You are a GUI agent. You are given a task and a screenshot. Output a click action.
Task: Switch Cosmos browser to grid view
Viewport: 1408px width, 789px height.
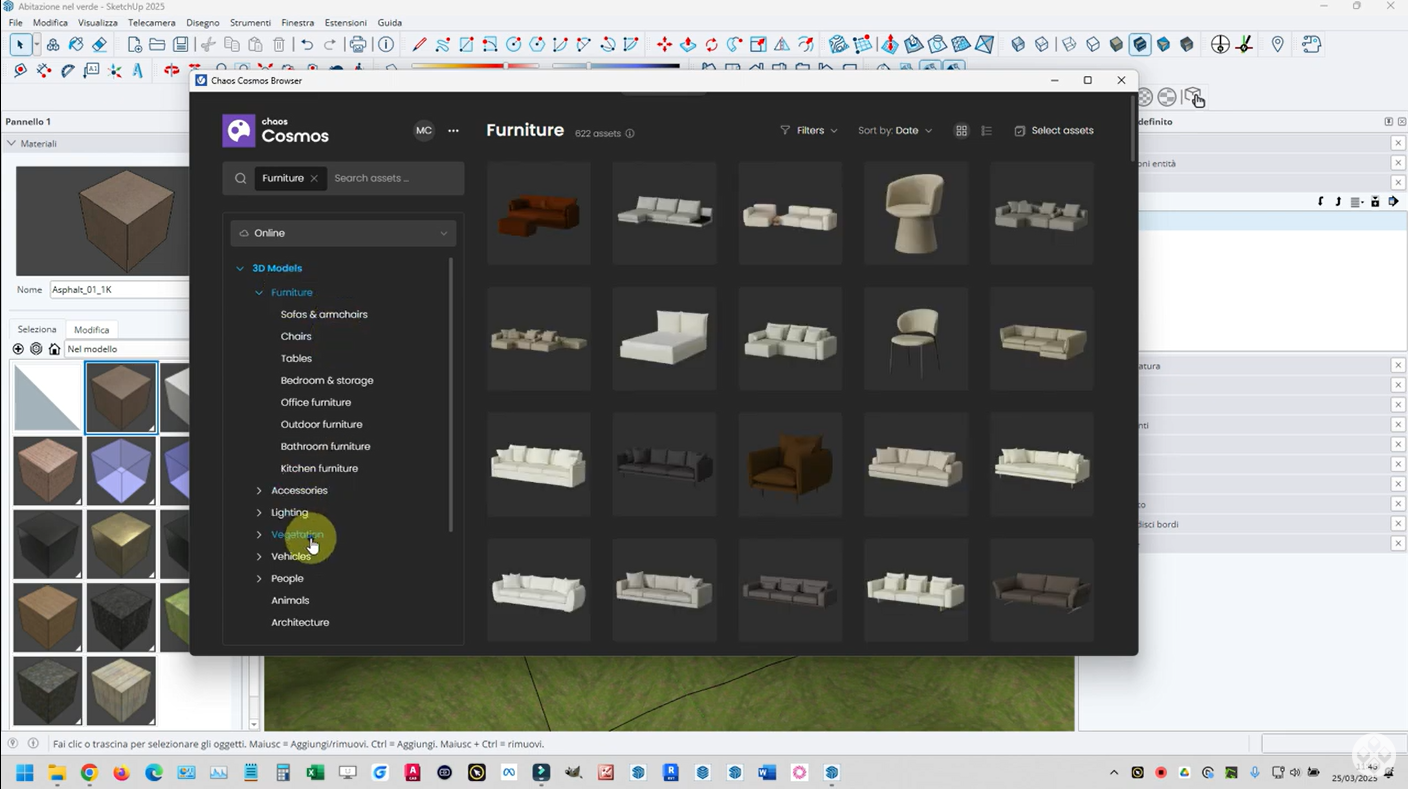961,131
